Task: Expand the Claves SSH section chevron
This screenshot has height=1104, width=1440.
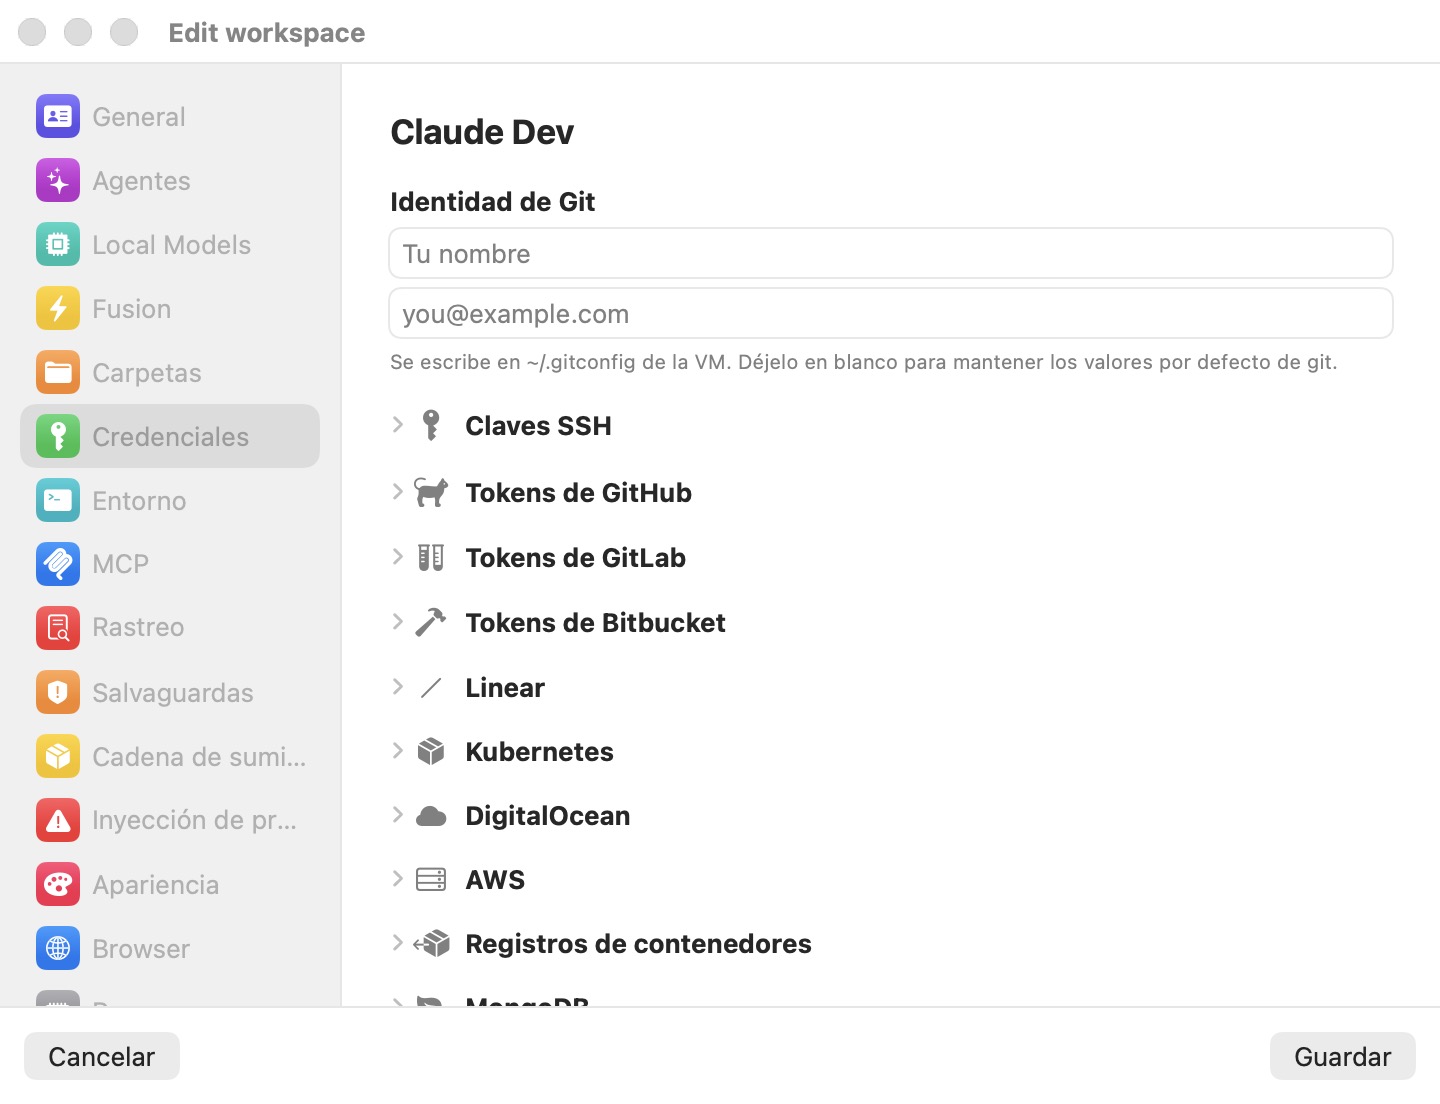Action: [x=398, y=425]
